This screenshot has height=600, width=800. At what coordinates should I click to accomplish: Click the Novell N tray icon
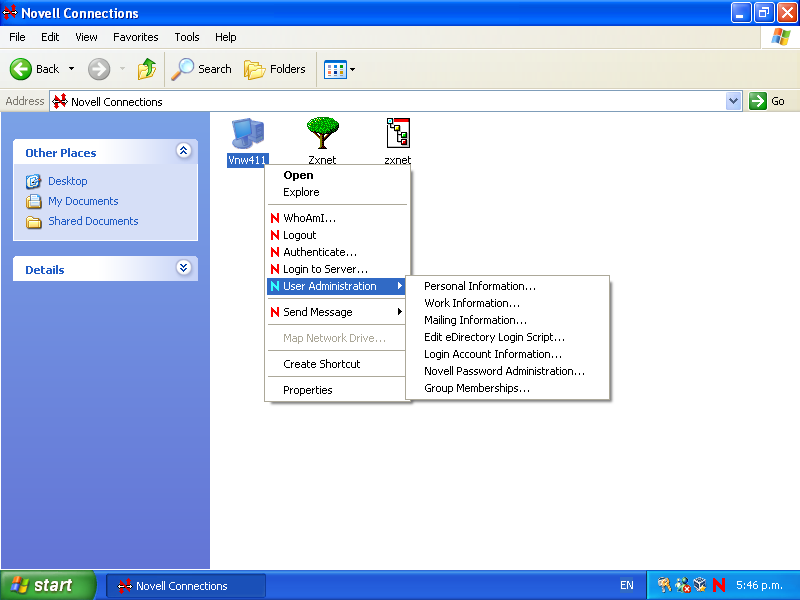(x=719, y=585)
